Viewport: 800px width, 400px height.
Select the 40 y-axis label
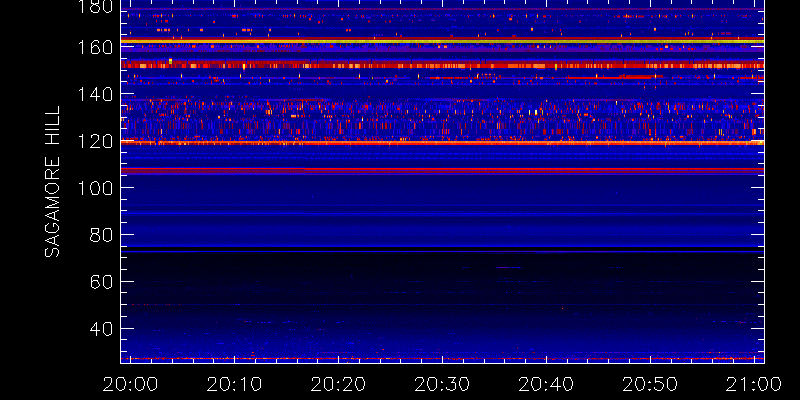(101, 329)
